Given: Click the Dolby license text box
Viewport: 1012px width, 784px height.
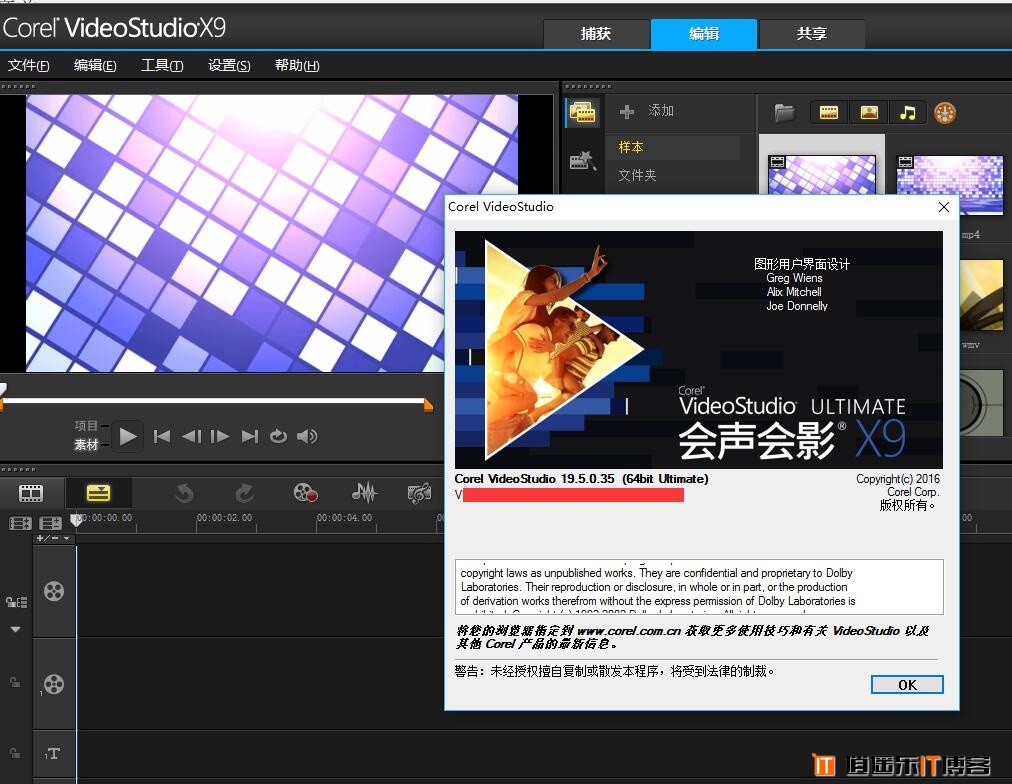Looking at the screenshot, I should pos(699,587).
